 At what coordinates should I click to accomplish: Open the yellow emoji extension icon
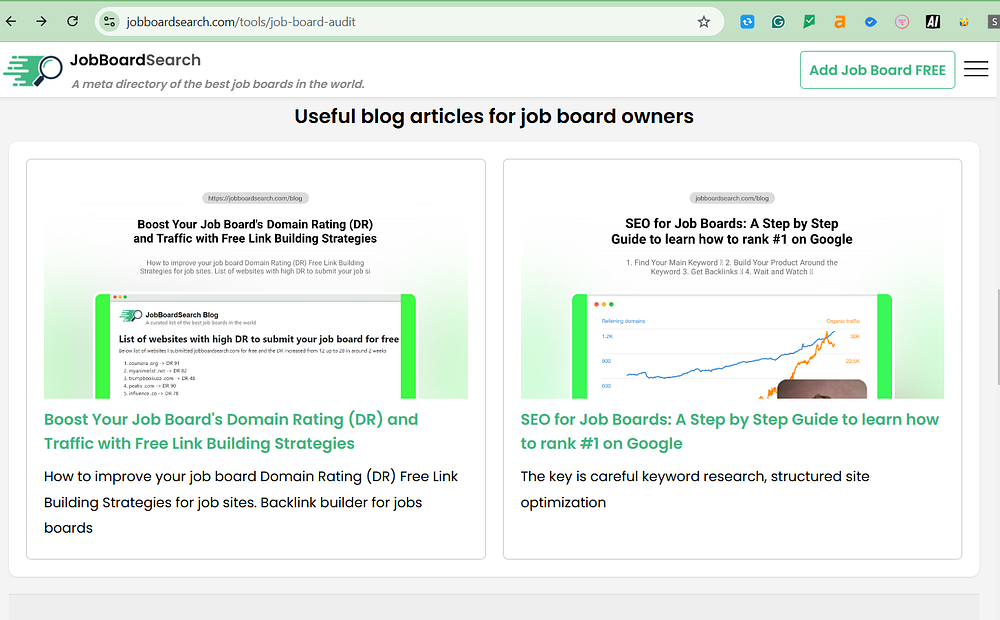tap(964, 22)
